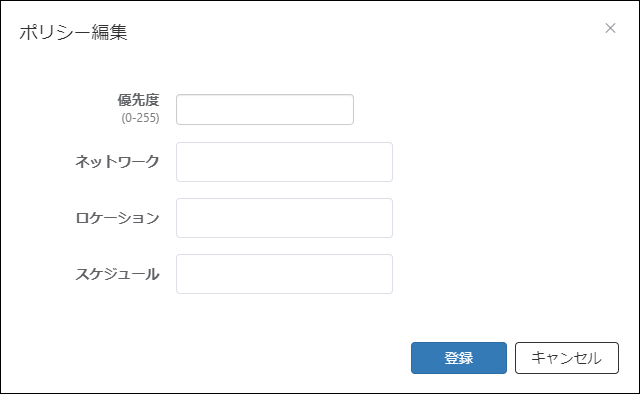Activate the schedule selection box
640x394 pixels.
284,274
